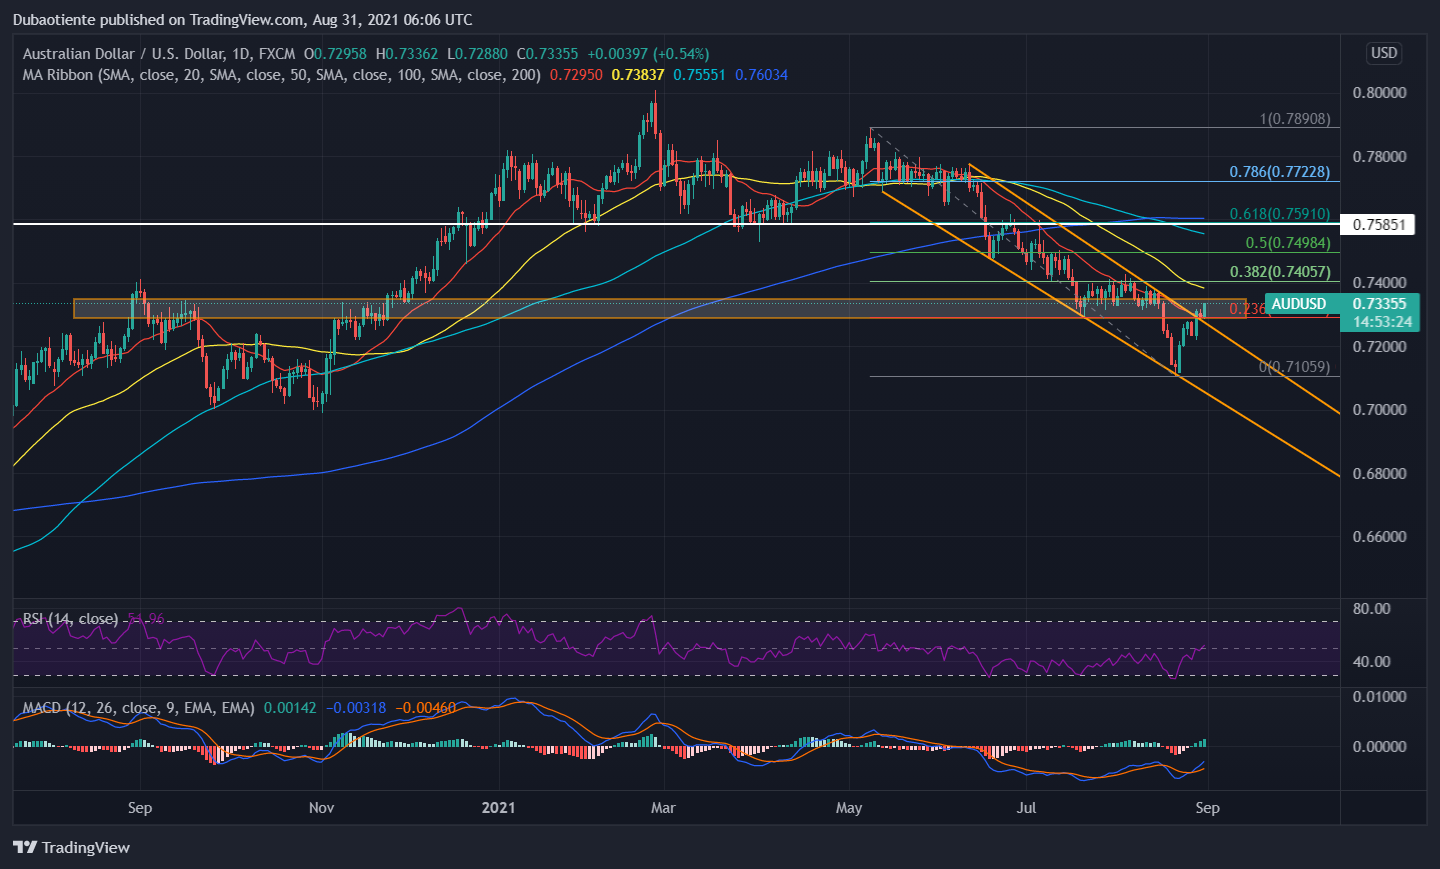The width and height of the screenshot is (1440, 869).
Task: Click the Fibonacci label 0(0.71059)
Action: [1295, 367]
